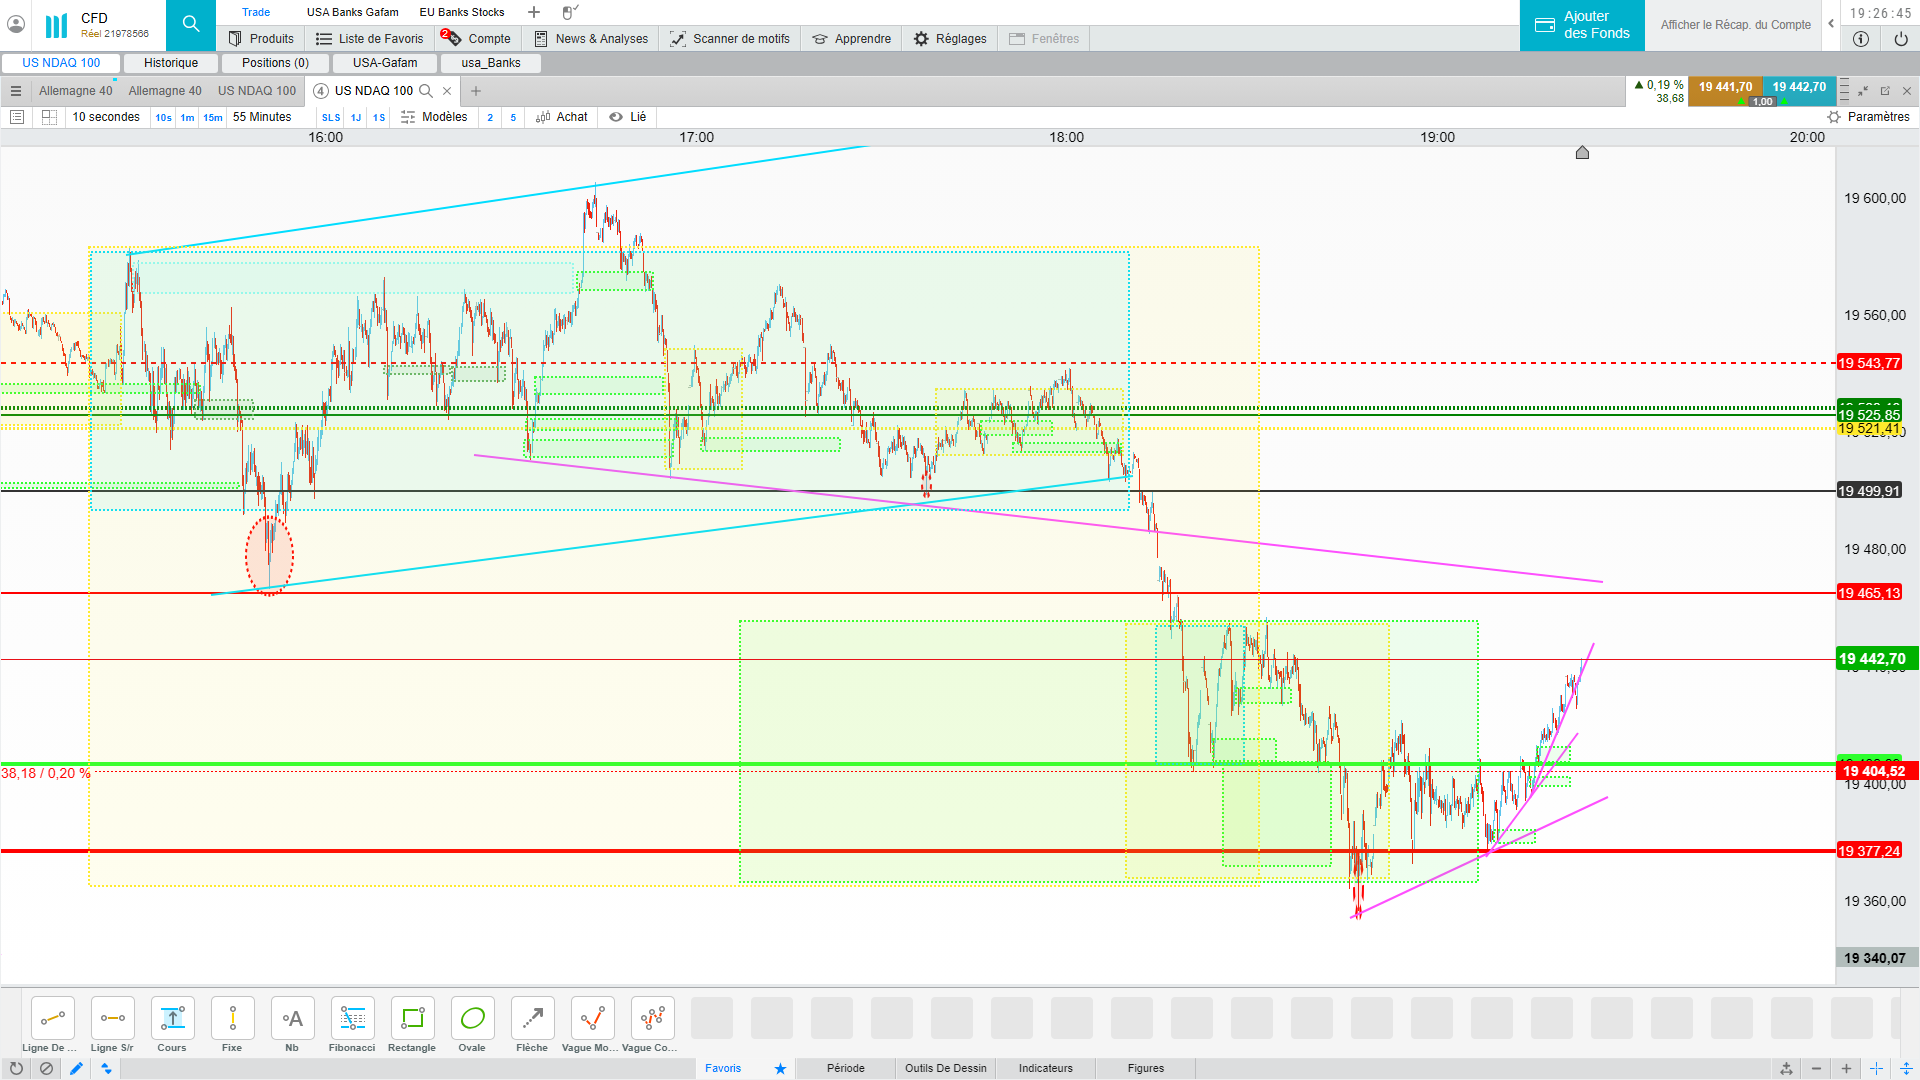The height and width of the screenshot is (1080, 1920).
Task: Select the Ovale drawing tool
Action: click(472, 1019)
